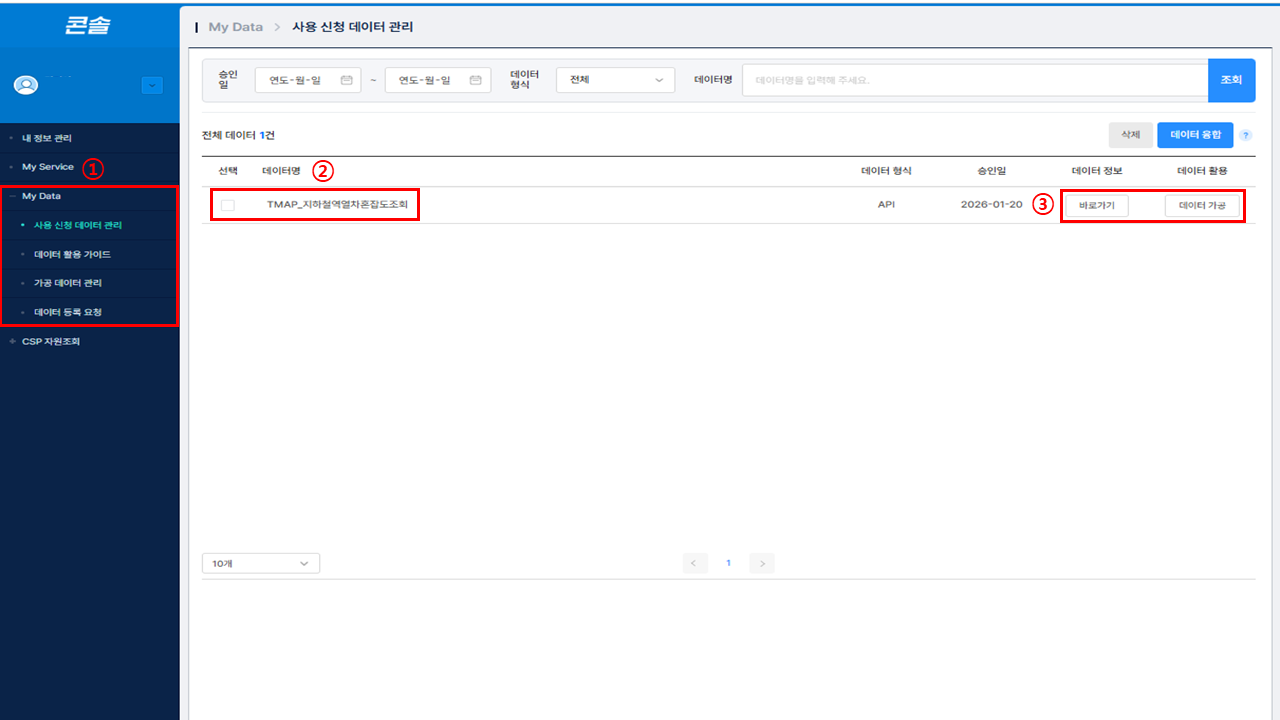The width and height of the screenshot is (1280, 720).
Task: Open the user account dropdown arrow
Action: [x=152, y=85]
